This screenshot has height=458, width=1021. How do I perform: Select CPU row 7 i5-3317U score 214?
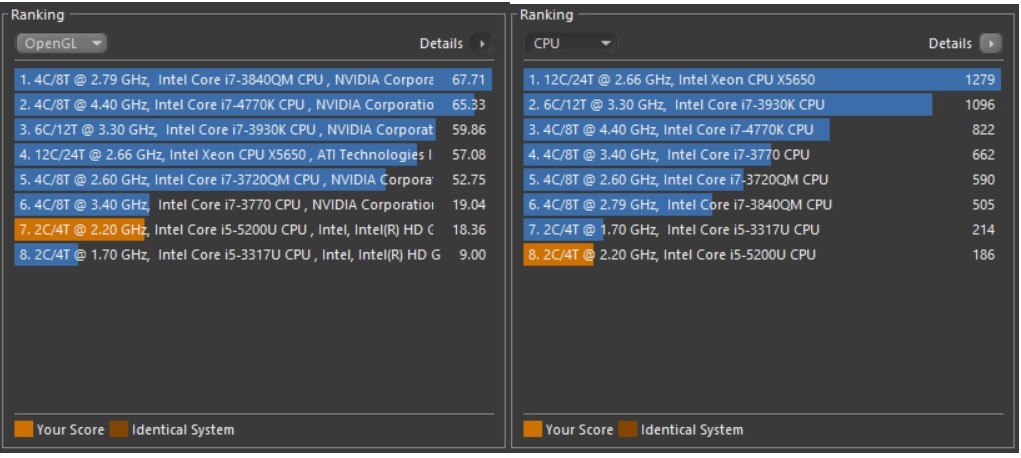tap(762, 230)
